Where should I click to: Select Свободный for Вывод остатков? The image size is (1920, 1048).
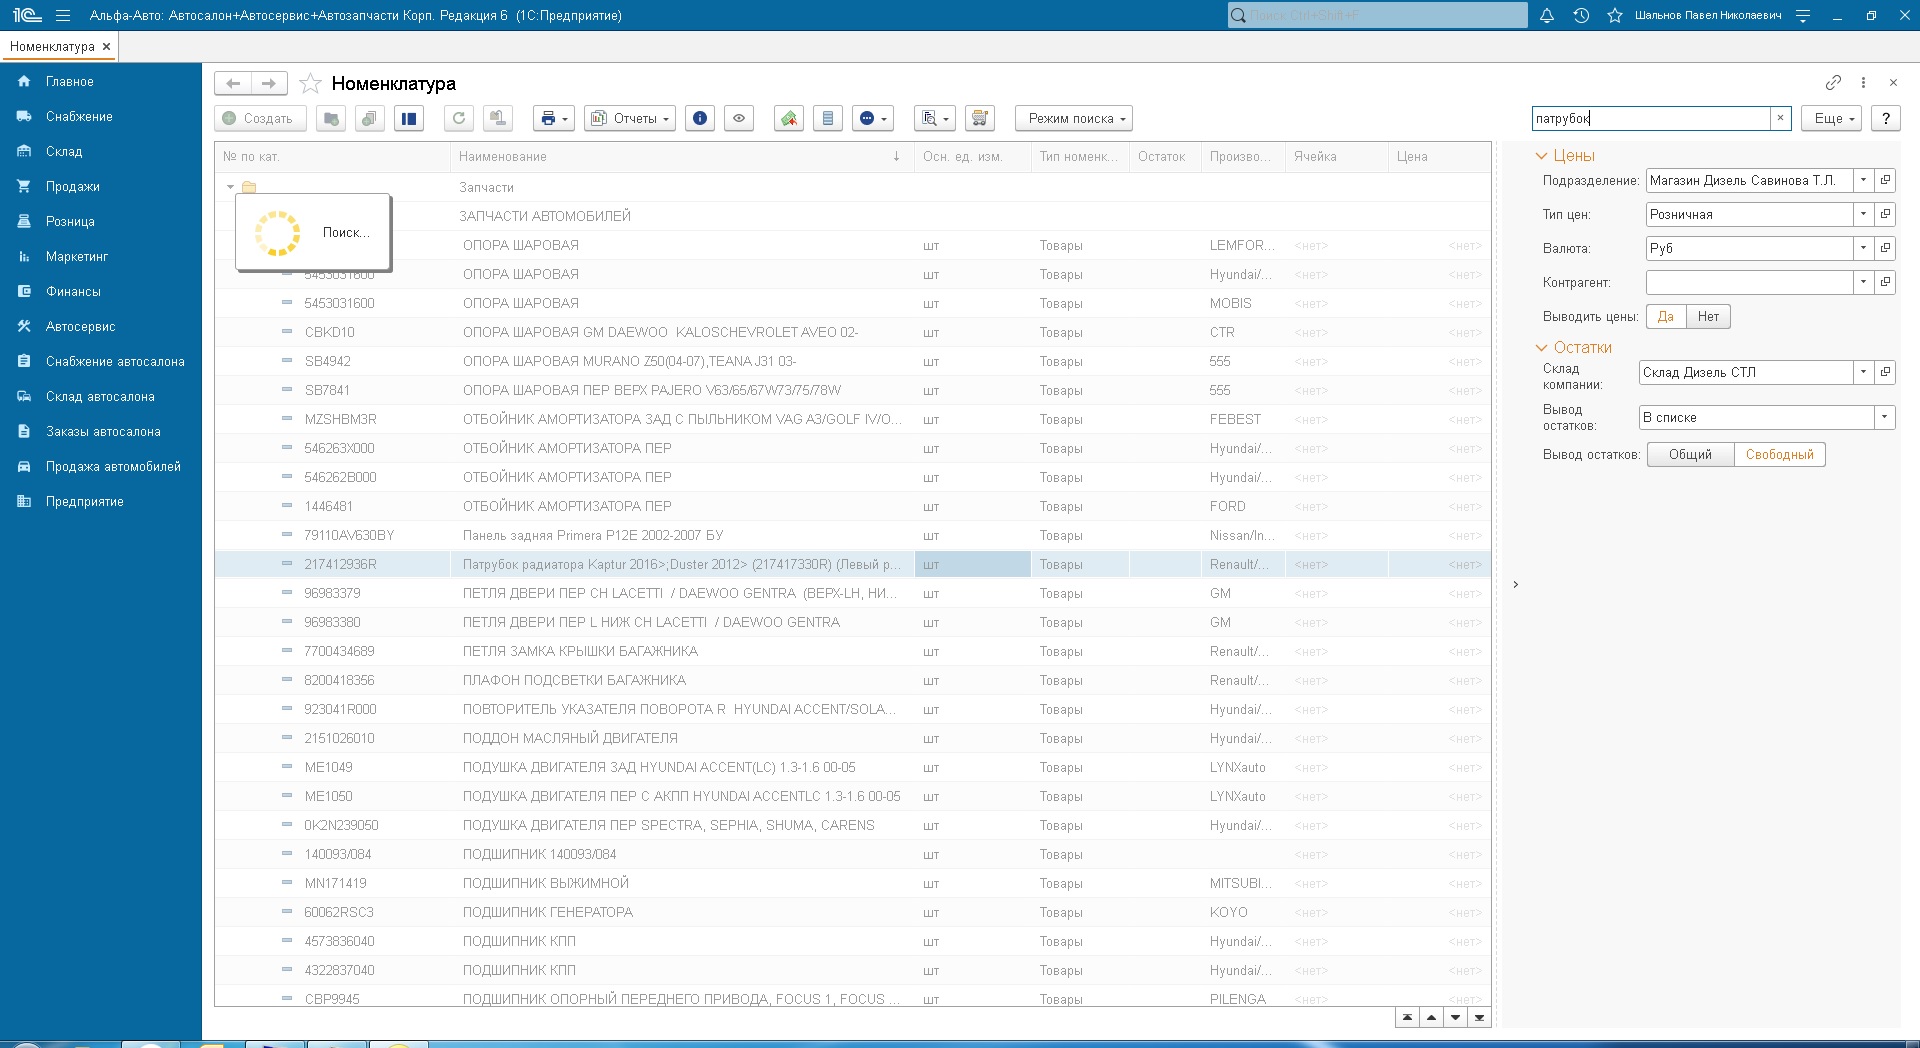pos(1780,455)
